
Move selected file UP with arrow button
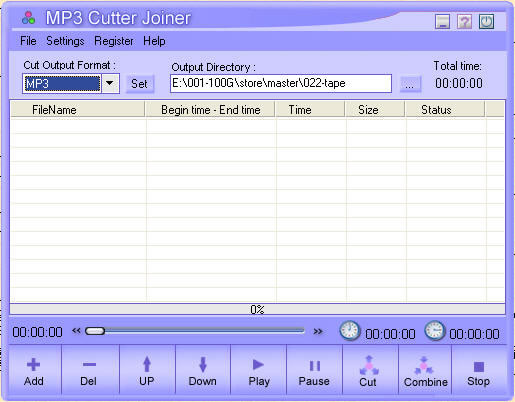click(147, 371)
